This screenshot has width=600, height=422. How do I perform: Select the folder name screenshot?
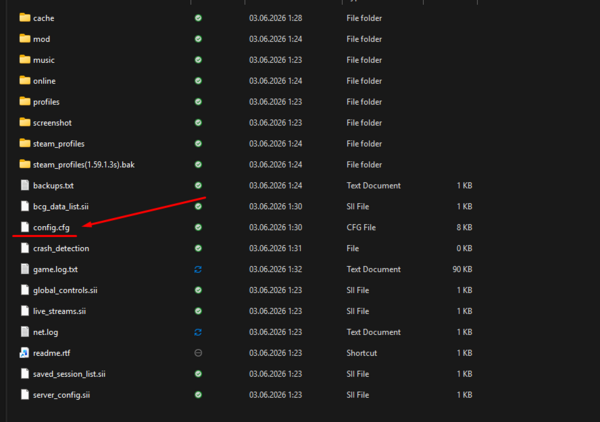point(52,123)
